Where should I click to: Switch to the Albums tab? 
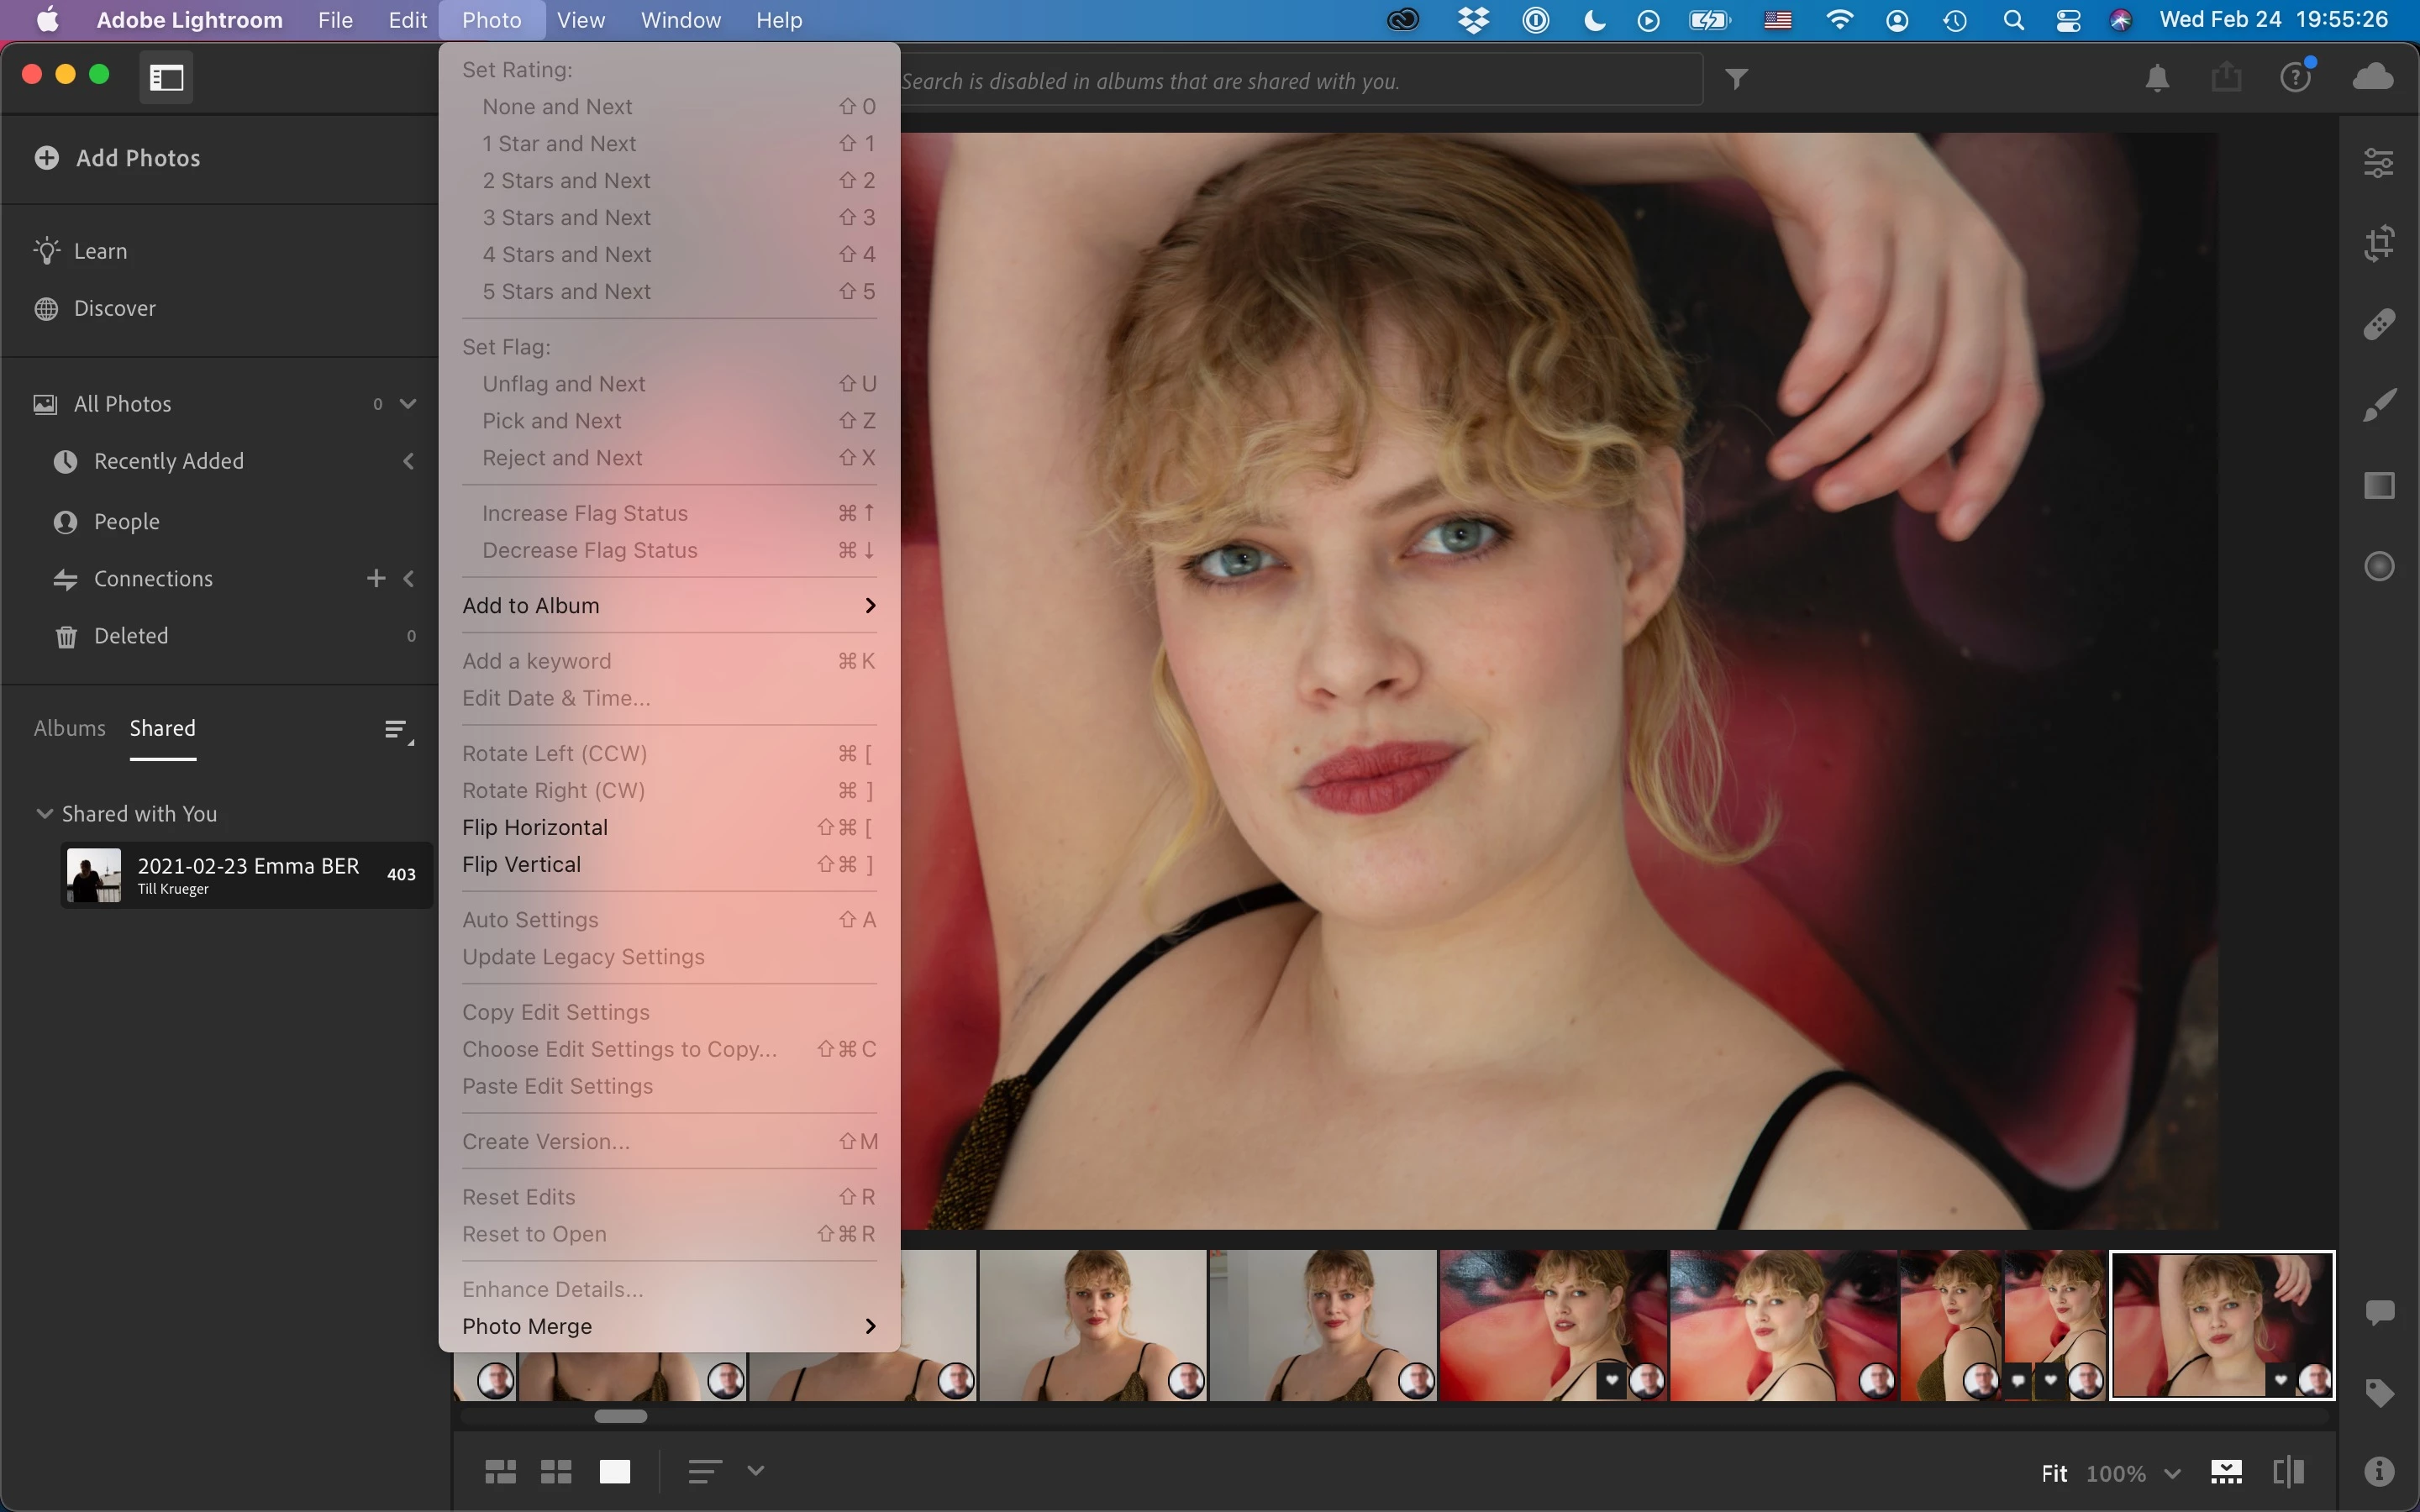(69, 728)
